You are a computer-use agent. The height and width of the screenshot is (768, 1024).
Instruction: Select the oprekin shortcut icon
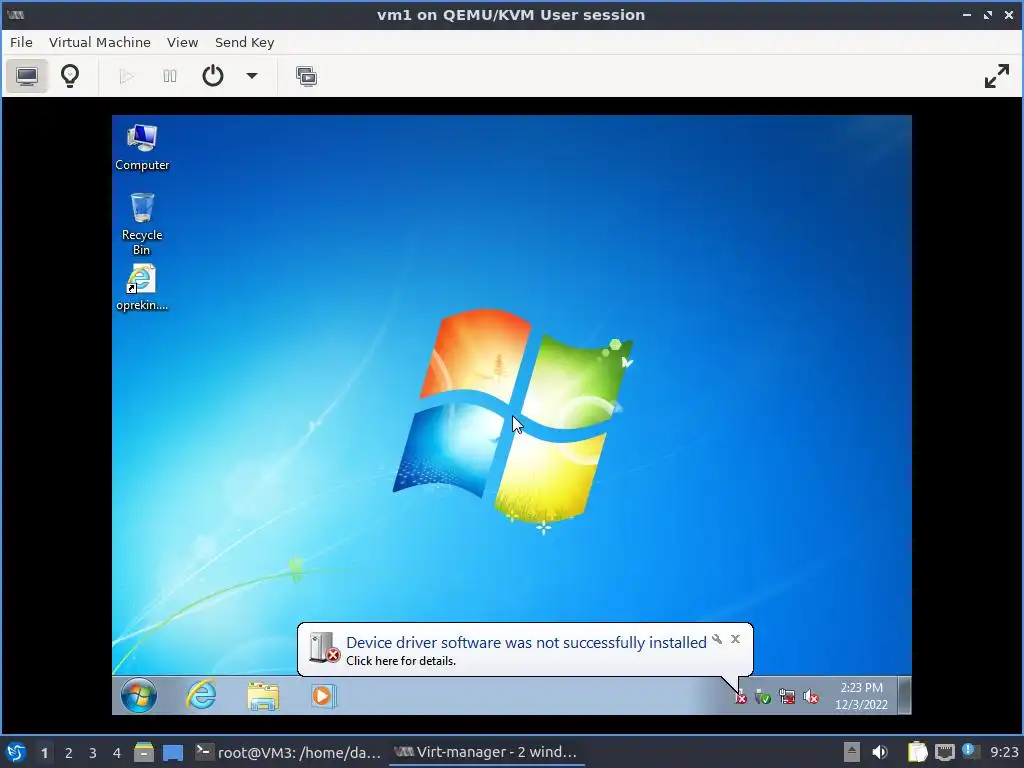(142, 287)
